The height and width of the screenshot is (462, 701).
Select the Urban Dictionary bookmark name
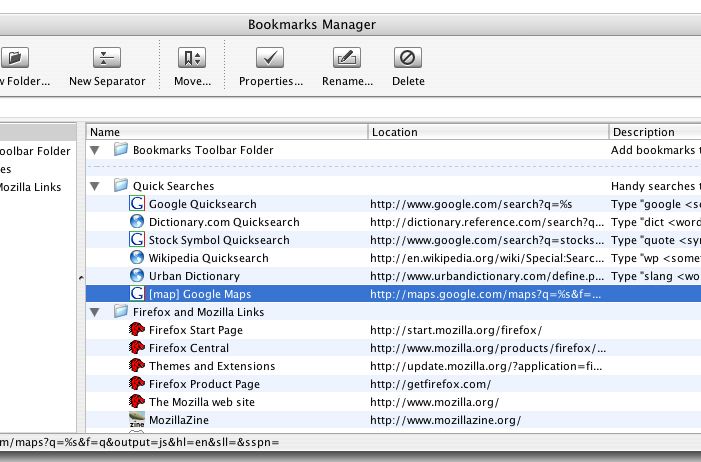(194, 276)
